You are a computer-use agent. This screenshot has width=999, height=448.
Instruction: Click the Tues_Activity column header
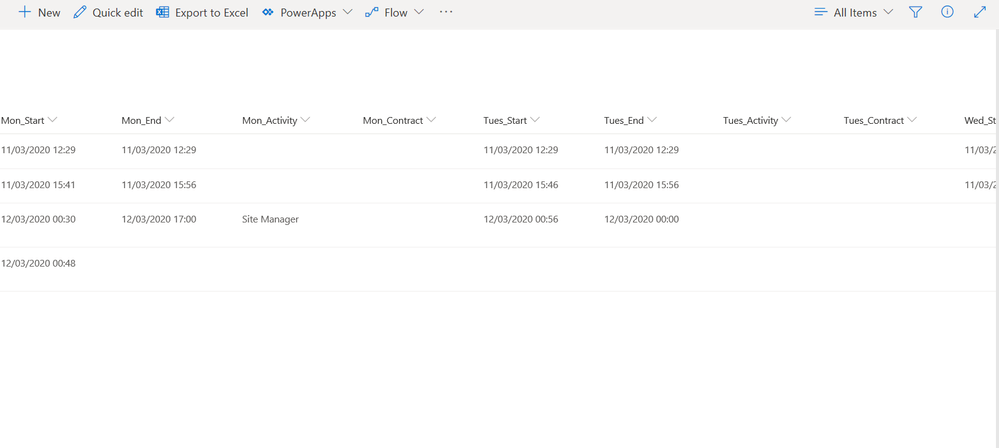point(751,120)
